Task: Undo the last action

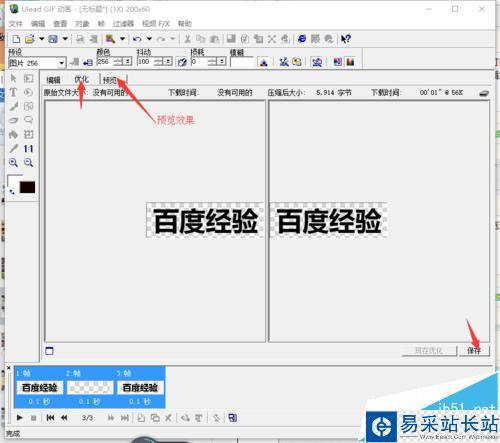Action: tap(137, 39)
